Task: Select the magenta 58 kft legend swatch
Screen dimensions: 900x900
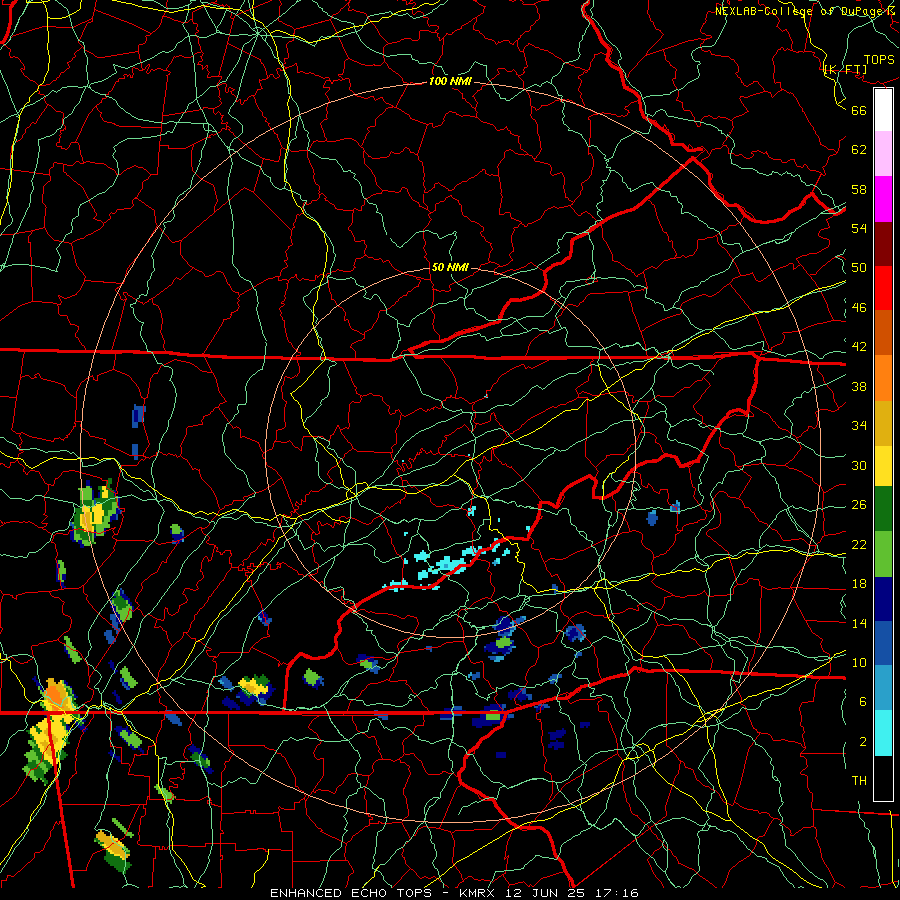Action: click(x=883, y=199)
